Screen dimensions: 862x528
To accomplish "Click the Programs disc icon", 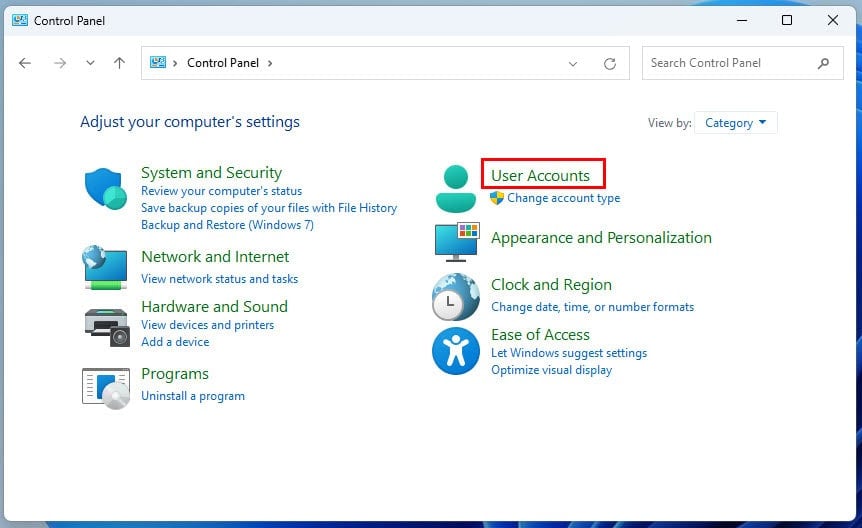I will pos(106,388).
